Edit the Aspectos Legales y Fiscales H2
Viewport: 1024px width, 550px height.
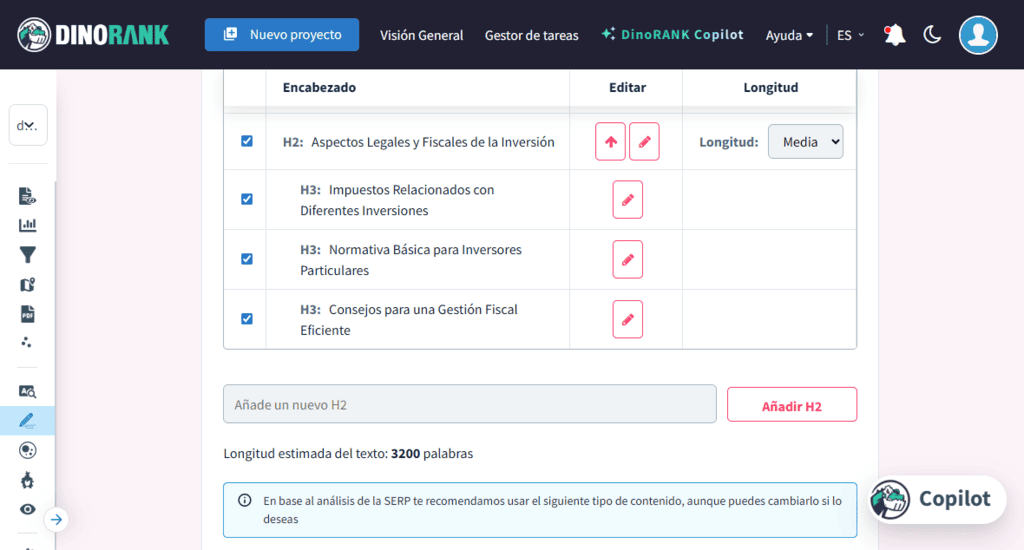[x=644, y=141]
